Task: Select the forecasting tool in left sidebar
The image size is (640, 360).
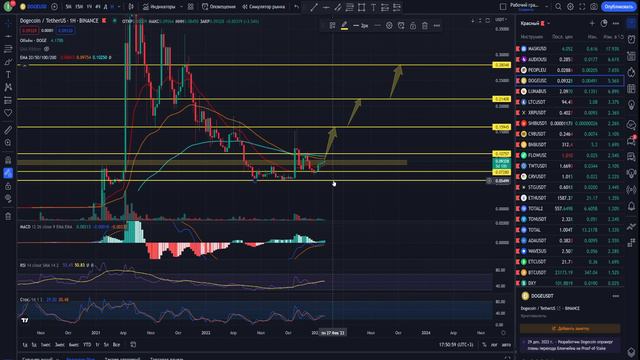Action: click(x=8, y=100)
